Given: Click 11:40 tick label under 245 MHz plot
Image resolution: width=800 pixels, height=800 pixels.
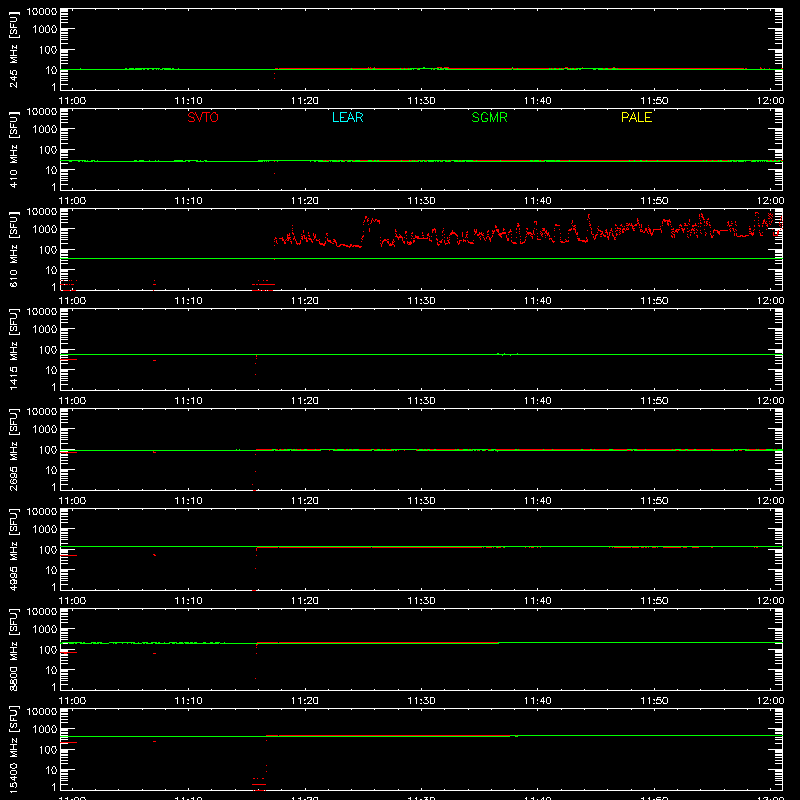Looking at the screenshot, I should 538,101.
